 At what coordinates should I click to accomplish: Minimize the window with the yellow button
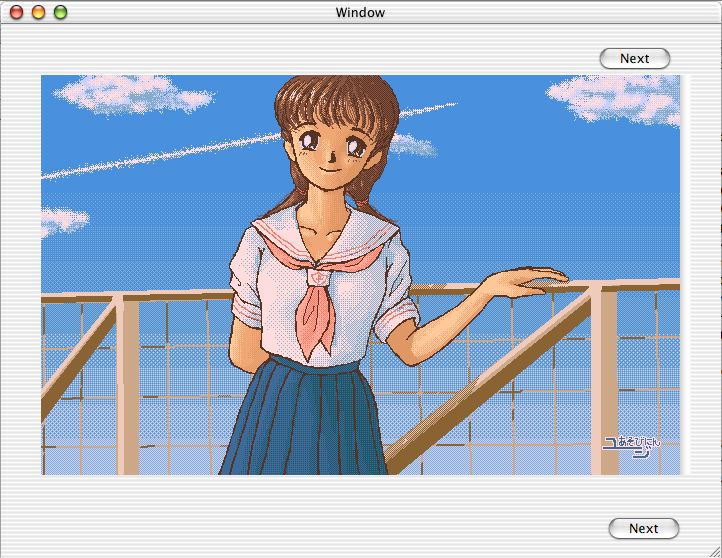click(38, 12)
